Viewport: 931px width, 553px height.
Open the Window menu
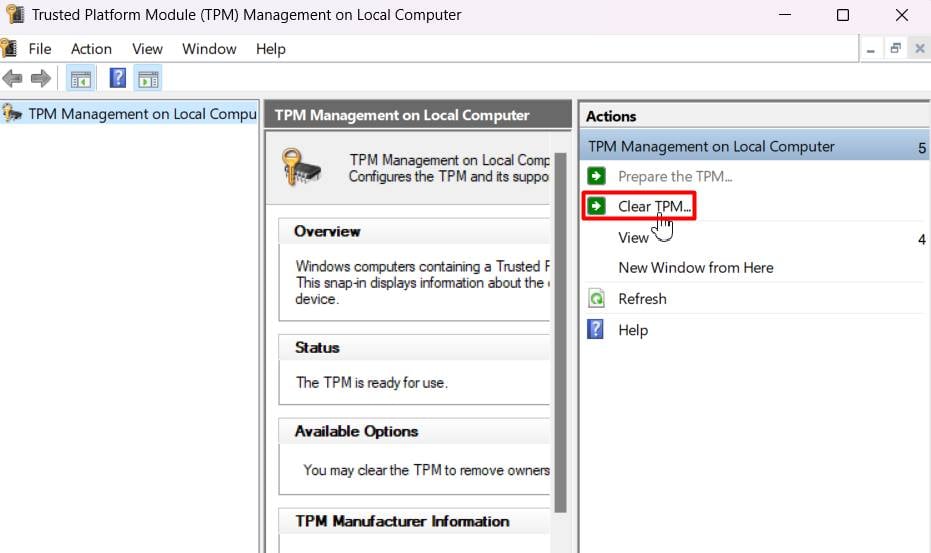coord(209,49)
